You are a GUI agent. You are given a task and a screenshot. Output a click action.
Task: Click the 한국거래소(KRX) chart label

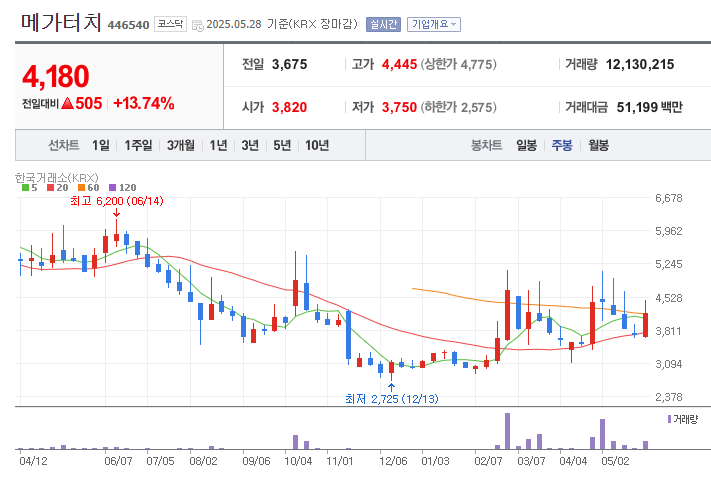tap(57, 177)
